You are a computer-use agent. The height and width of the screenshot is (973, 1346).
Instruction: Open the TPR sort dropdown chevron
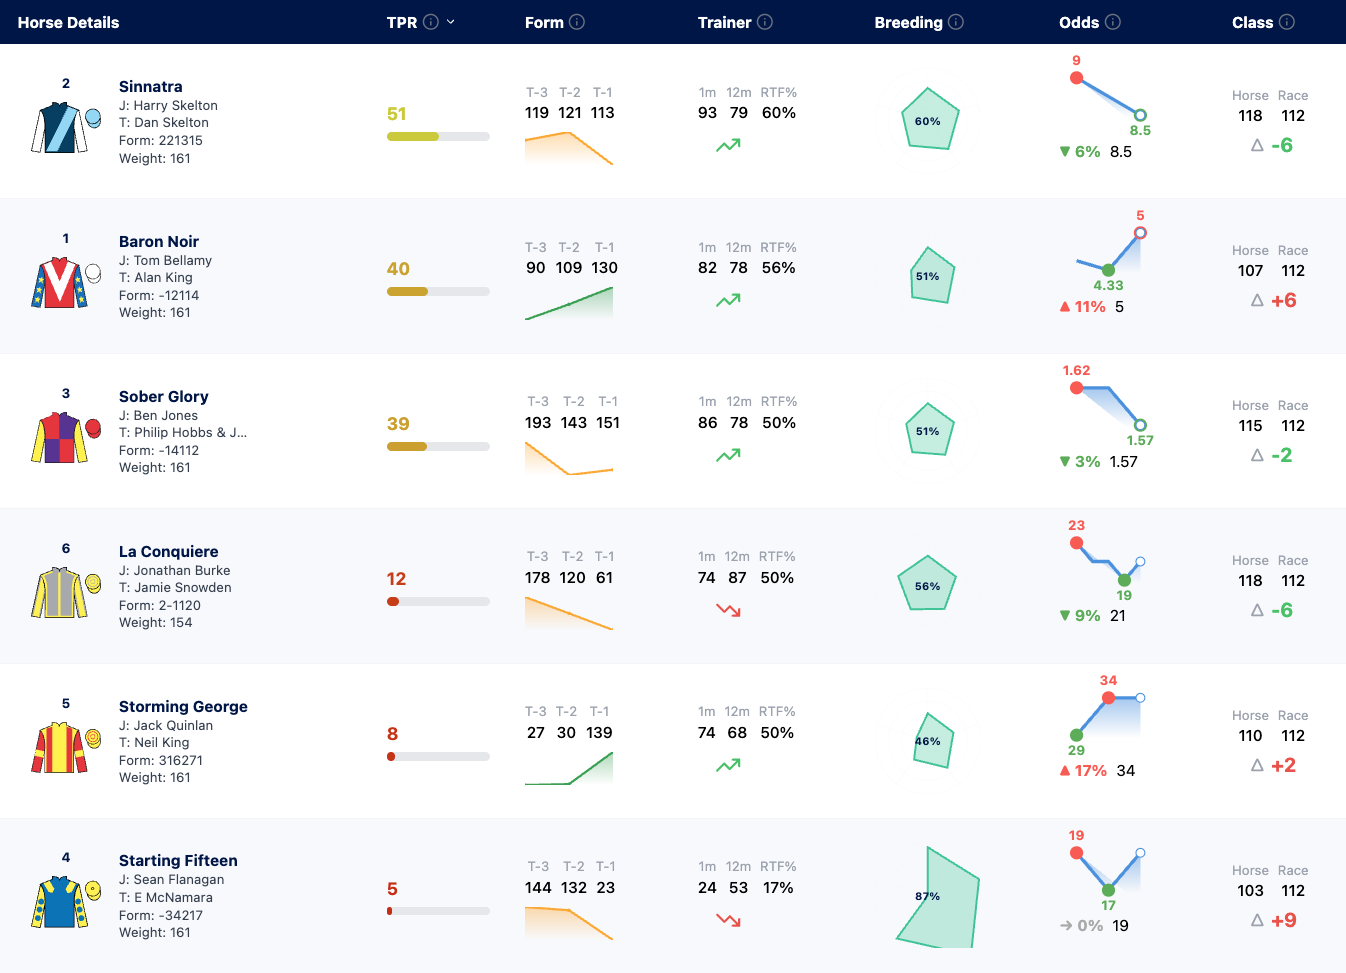coord(451,22)
